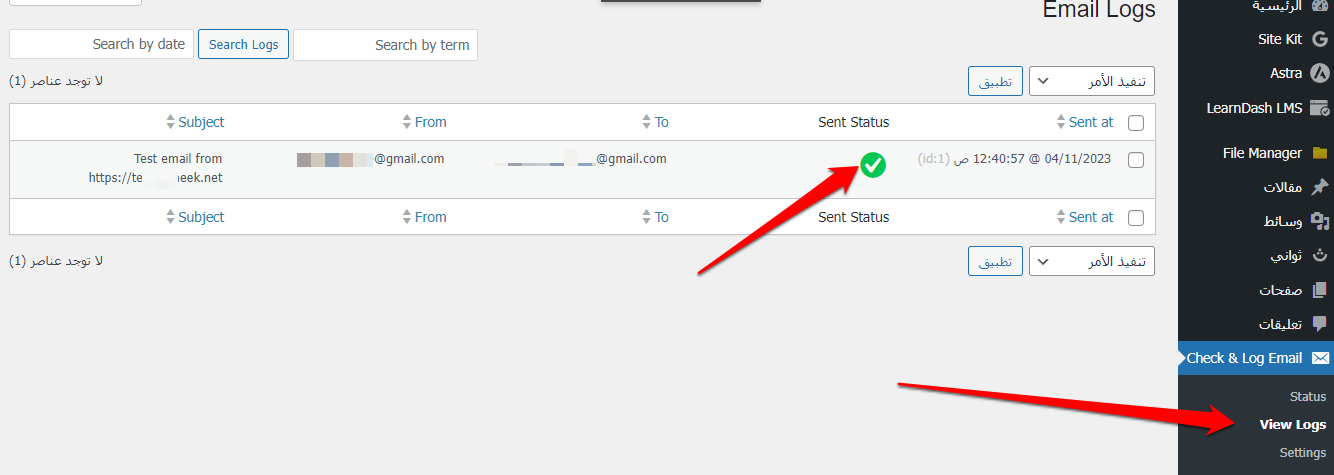Open Settings under Check & Log Email
This screenshot has width=1334, height=475.
1302,453
